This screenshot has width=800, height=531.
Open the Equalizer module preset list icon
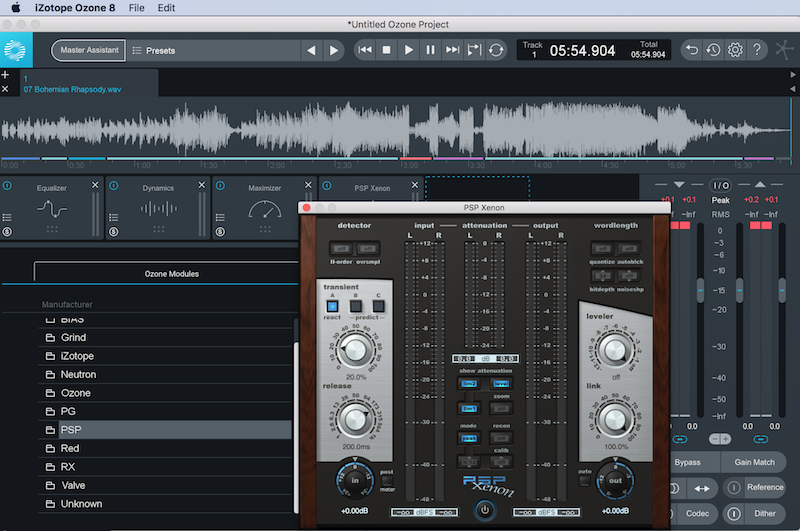click(x=7, y=217)
